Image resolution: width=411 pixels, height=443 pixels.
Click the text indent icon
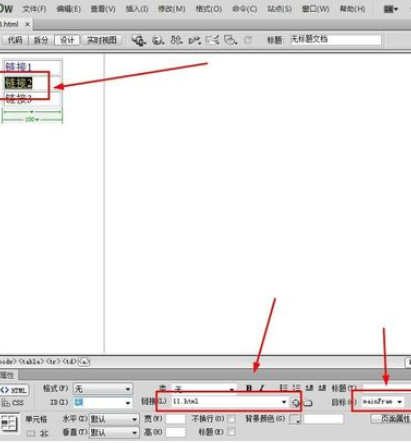[x=322, y=388]
